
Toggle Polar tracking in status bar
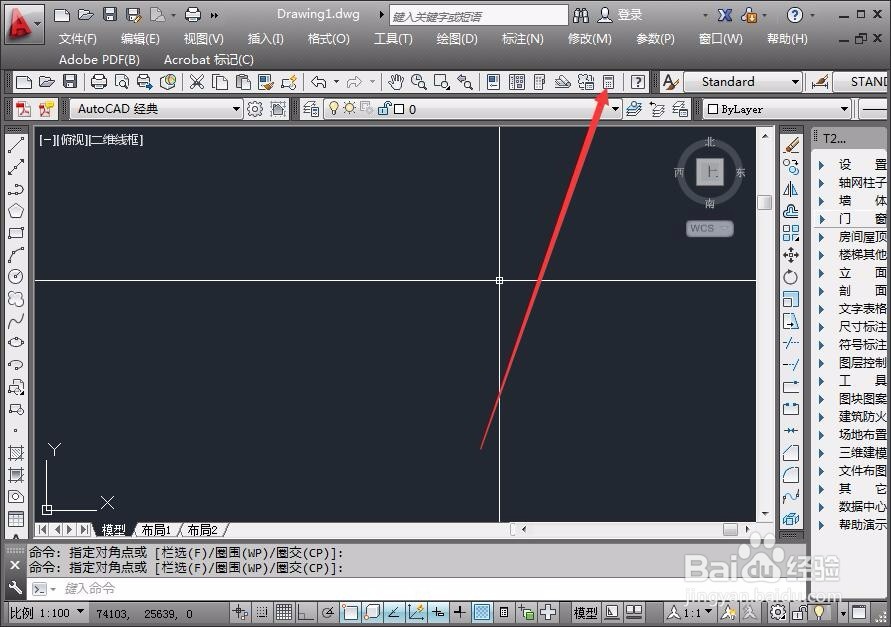click(x=328, y=612)
